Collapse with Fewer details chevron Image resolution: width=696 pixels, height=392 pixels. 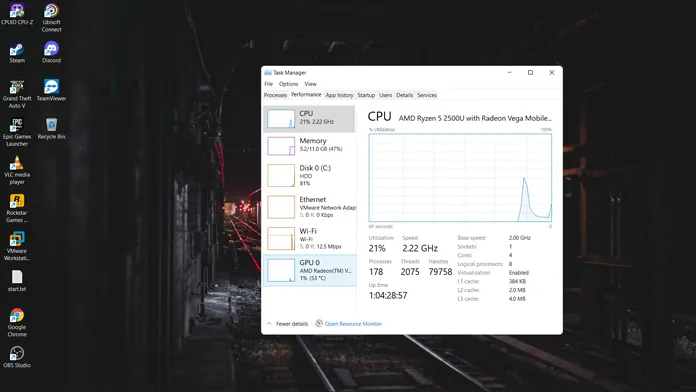coord(269,324)
